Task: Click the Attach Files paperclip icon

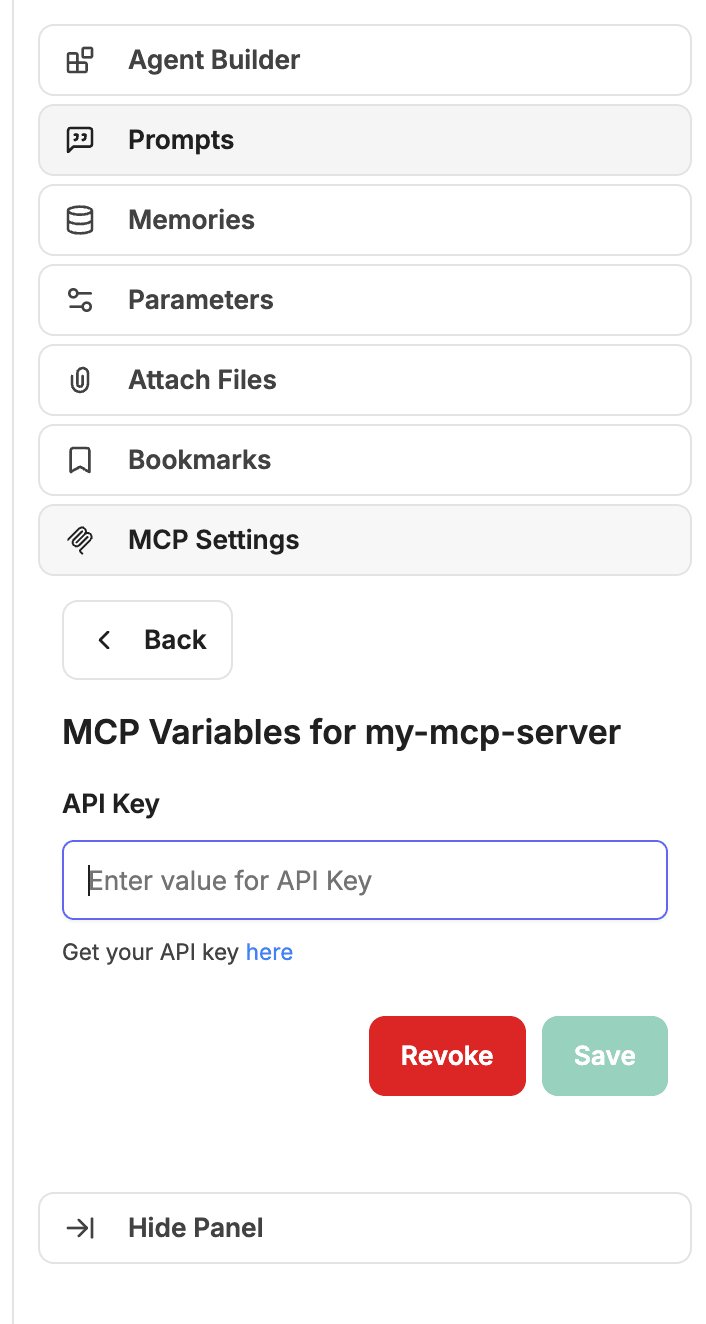Action: [x=80, y=380]
